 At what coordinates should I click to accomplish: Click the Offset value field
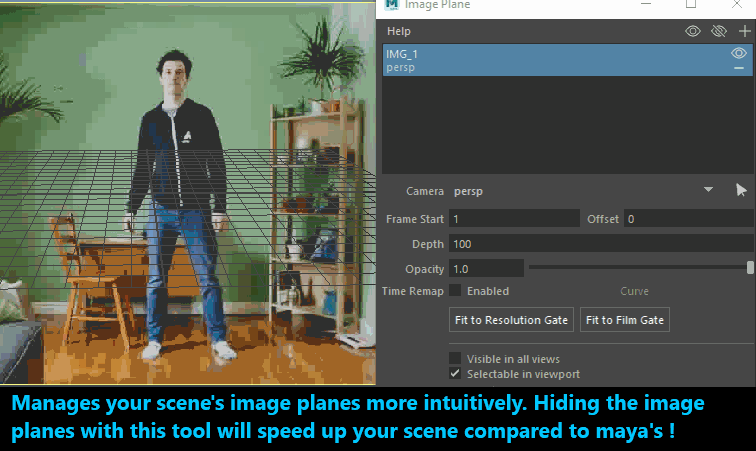tap(688, 218)
